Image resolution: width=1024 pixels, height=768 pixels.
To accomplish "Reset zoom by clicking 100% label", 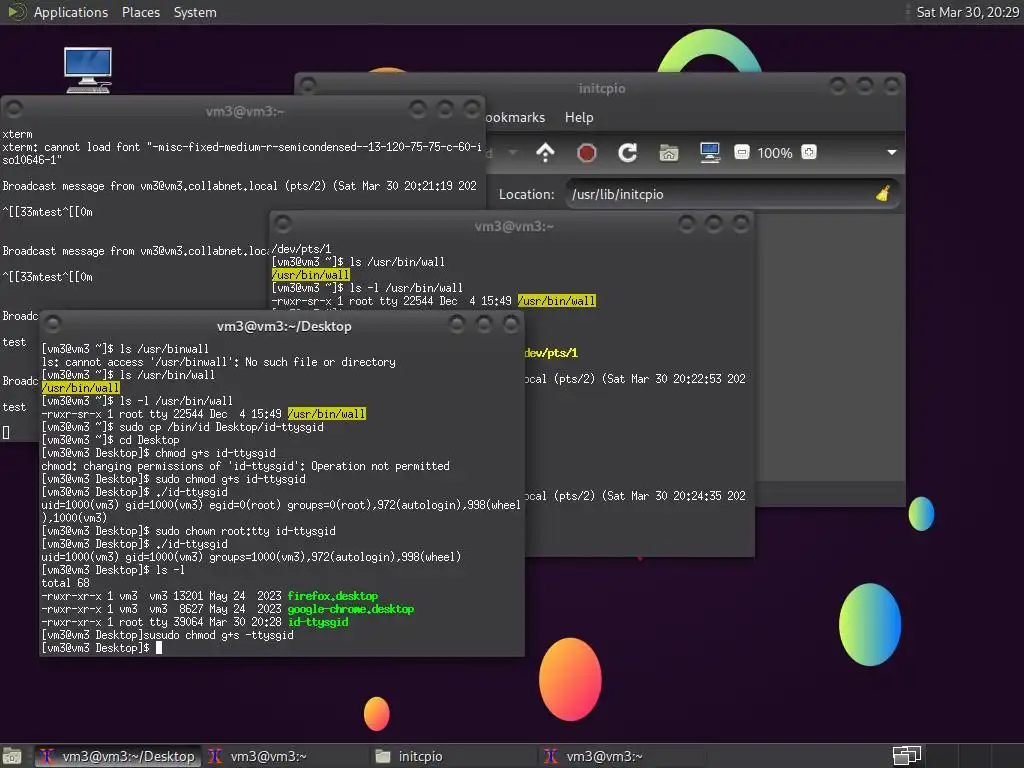I will [775, 153].
